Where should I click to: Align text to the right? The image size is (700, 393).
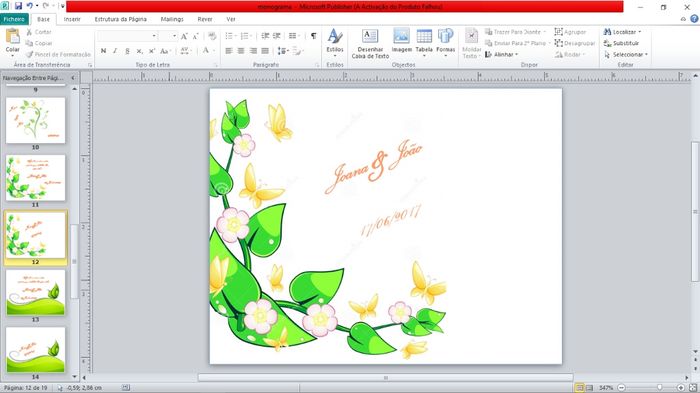(253, 51)
